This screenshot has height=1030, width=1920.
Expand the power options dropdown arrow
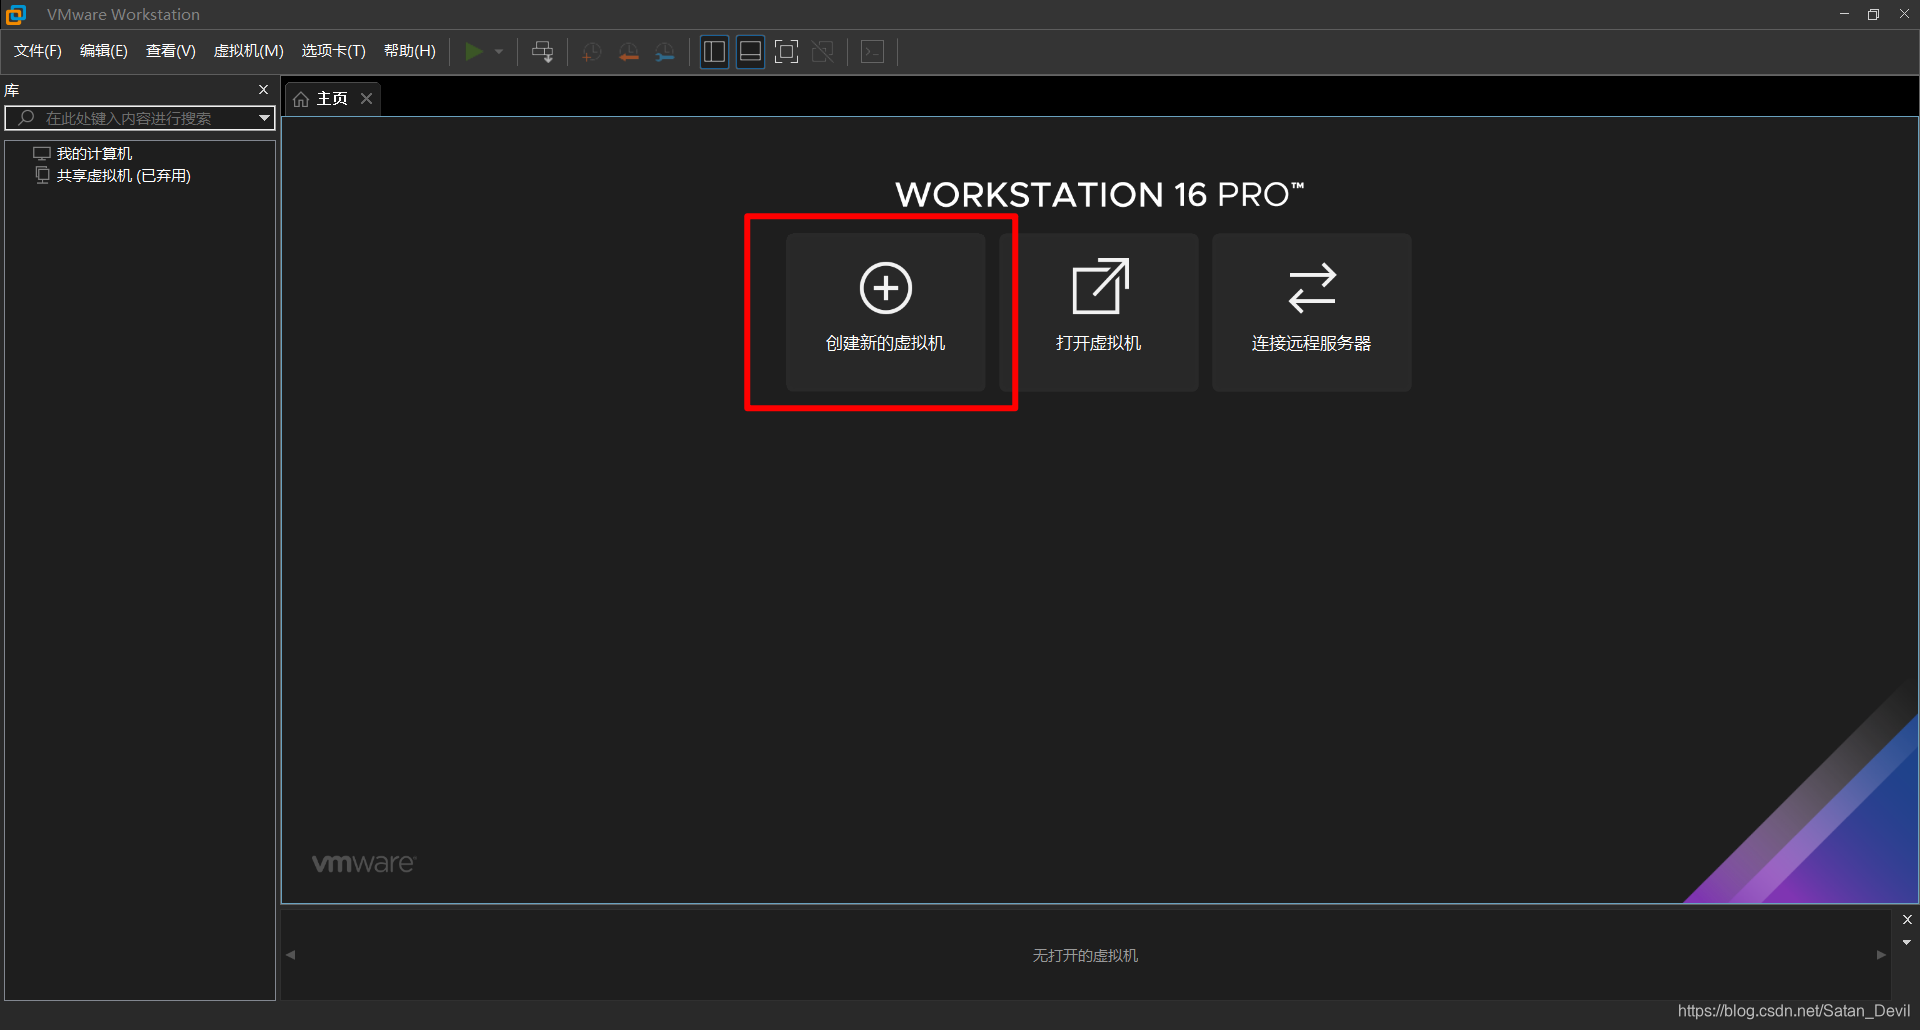(499, 52)
